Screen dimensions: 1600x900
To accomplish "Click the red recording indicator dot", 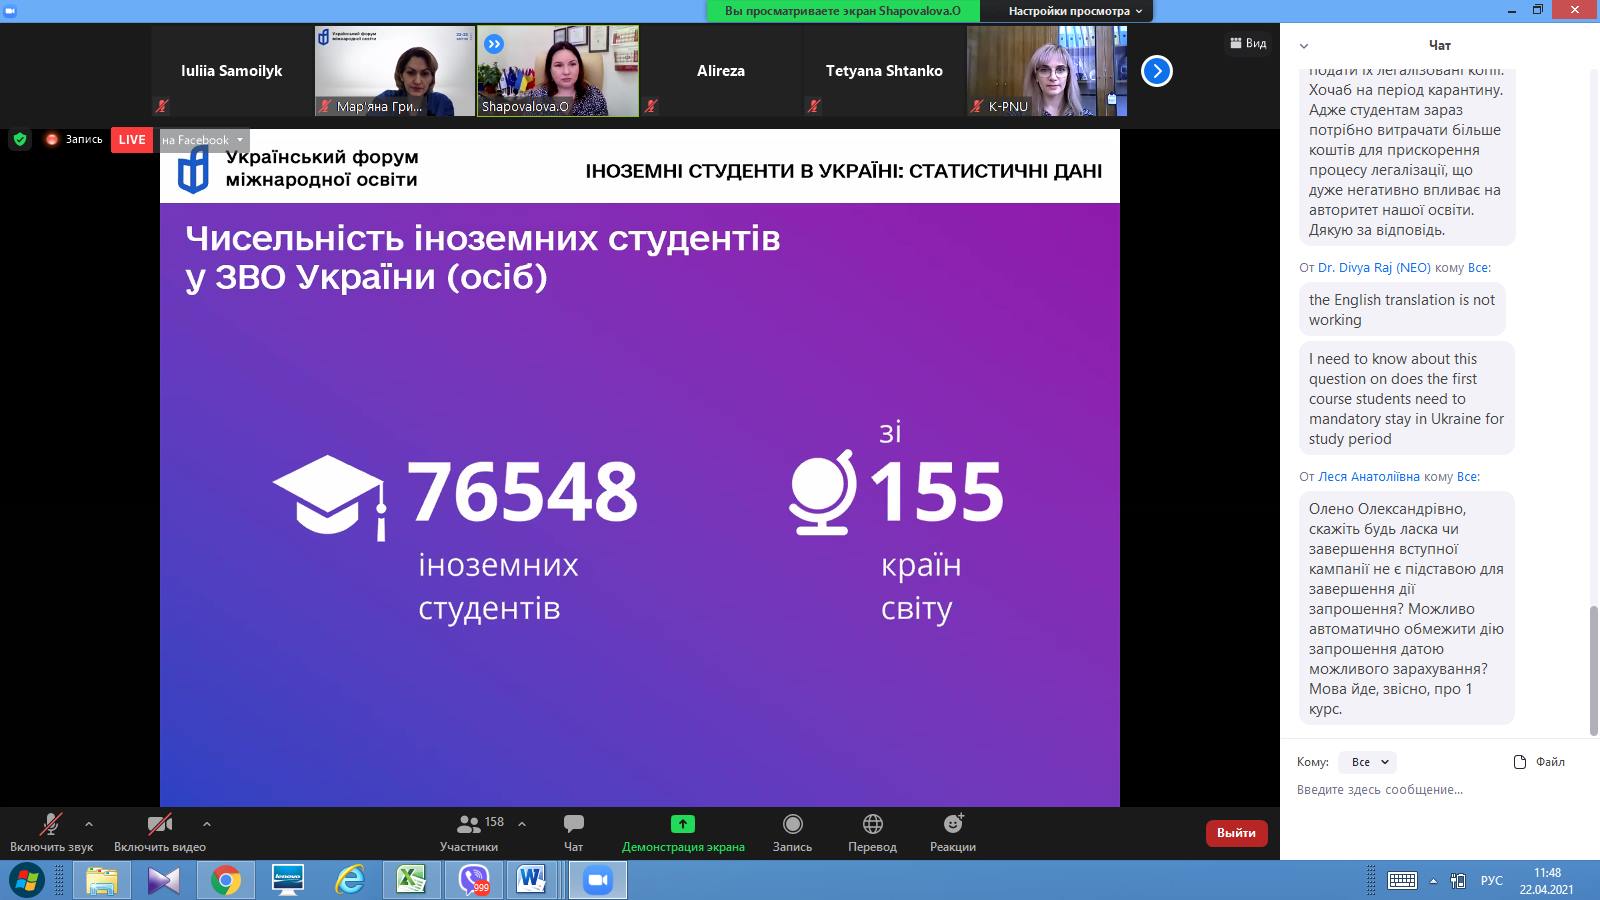I will (52, 140).
